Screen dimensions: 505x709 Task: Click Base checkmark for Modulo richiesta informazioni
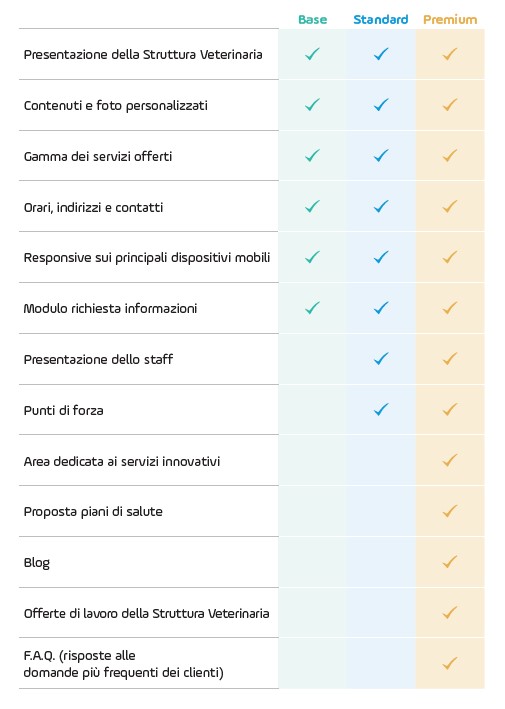(x=312, y=308)
